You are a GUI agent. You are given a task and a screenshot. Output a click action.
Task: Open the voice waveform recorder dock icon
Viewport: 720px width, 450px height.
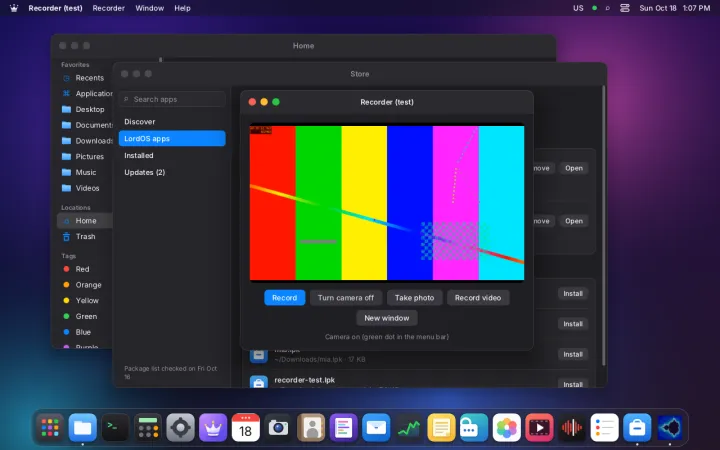[572, 428]
